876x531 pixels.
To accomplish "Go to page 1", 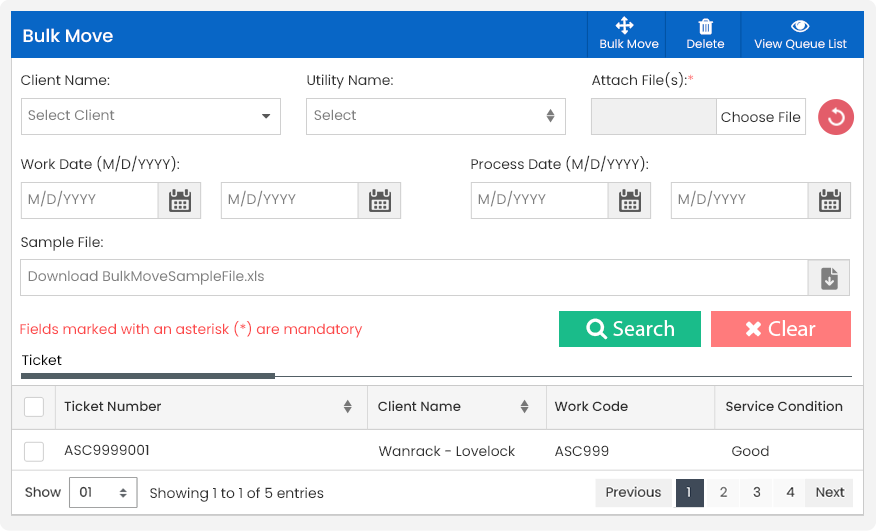I will point(689,492).
